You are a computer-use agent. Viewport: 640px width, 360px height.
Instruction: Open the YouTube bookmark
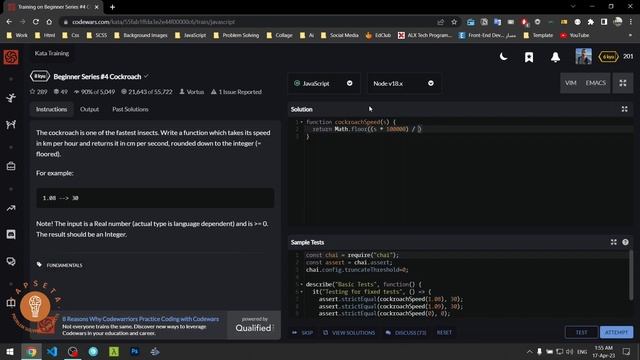pyautogui.click(x=575, y=36)
